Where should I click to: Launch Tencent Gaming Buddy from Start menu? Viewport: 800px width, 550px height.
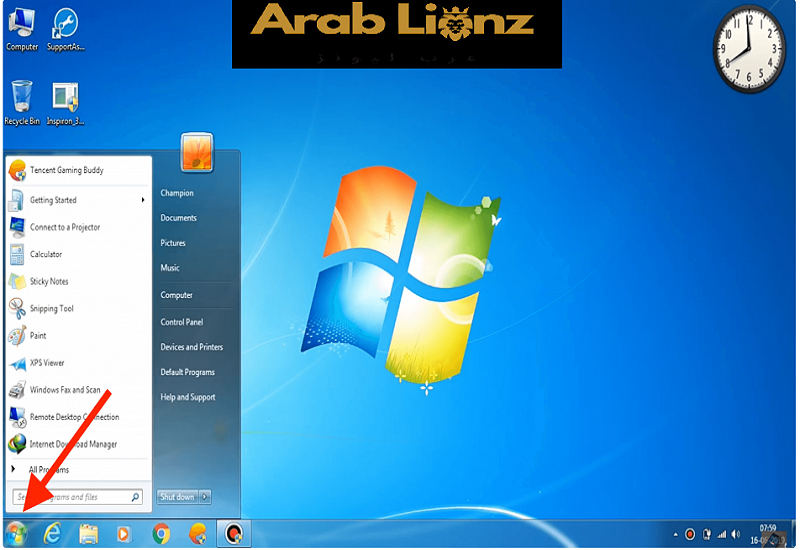point(79,170)
